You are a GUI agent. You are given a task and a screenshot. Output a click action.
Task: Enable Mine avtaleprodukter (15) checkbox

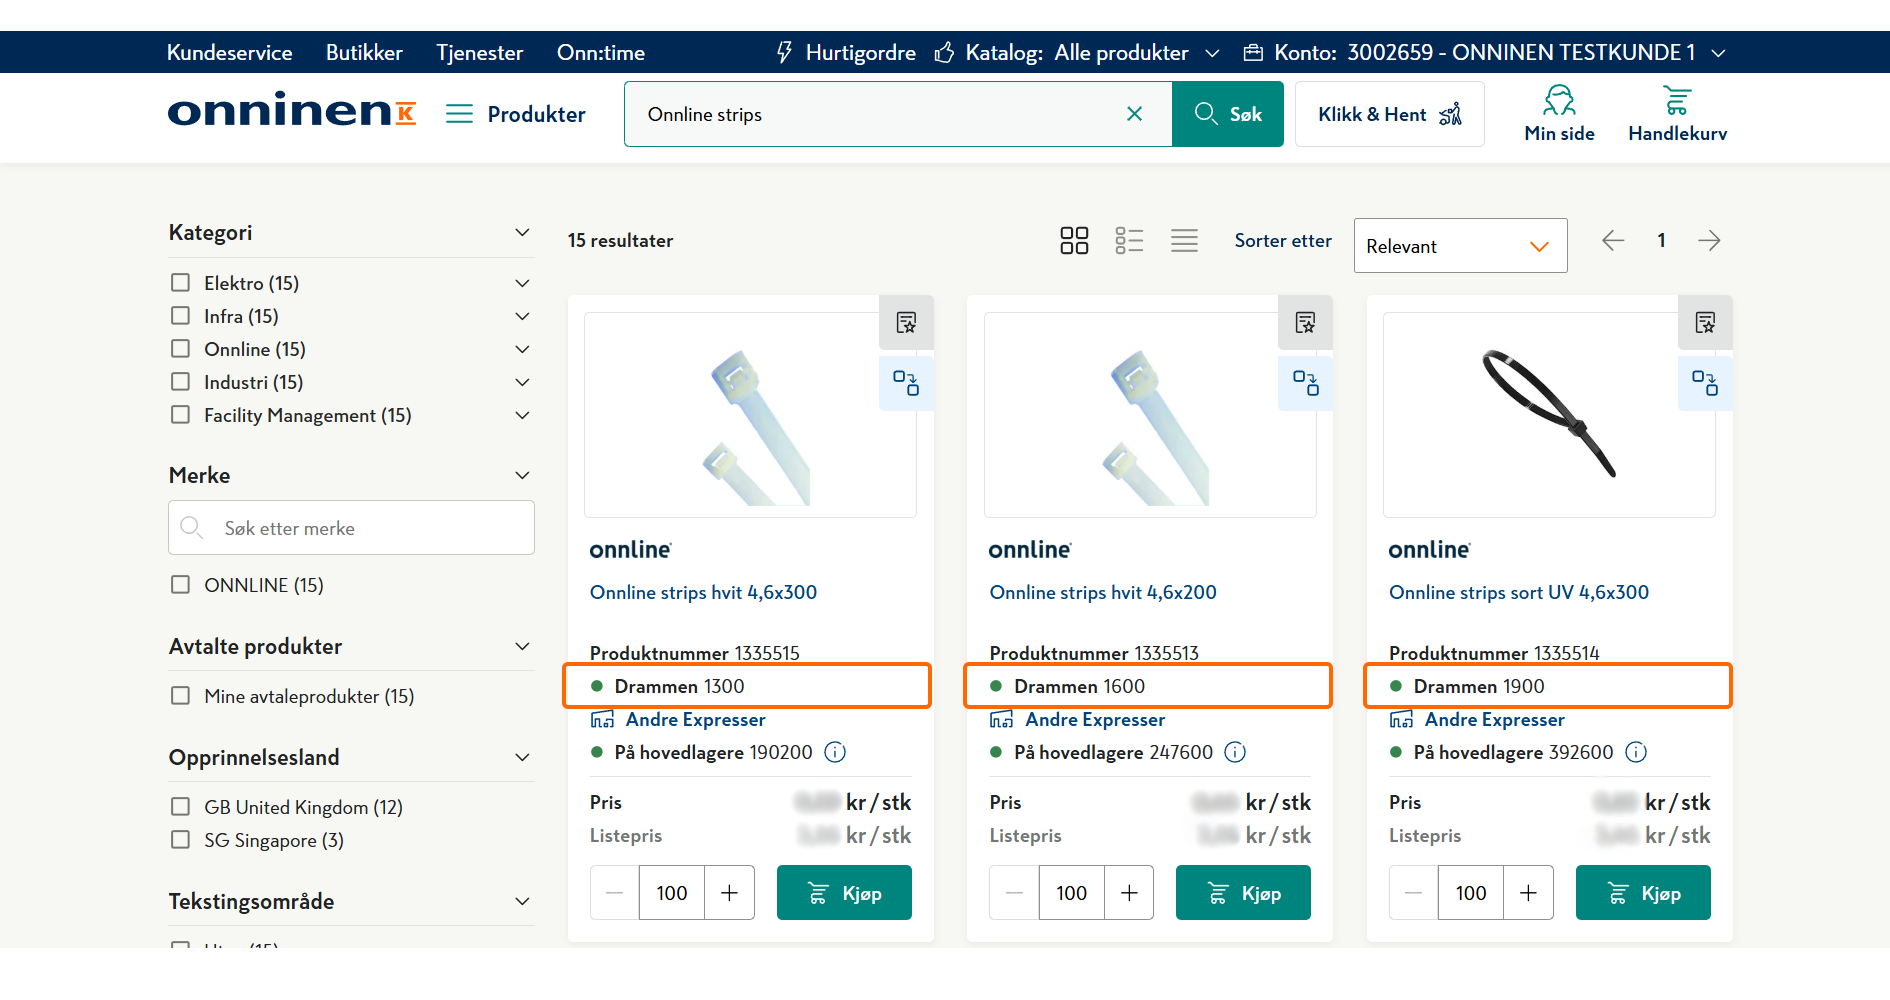click(180, 696)
